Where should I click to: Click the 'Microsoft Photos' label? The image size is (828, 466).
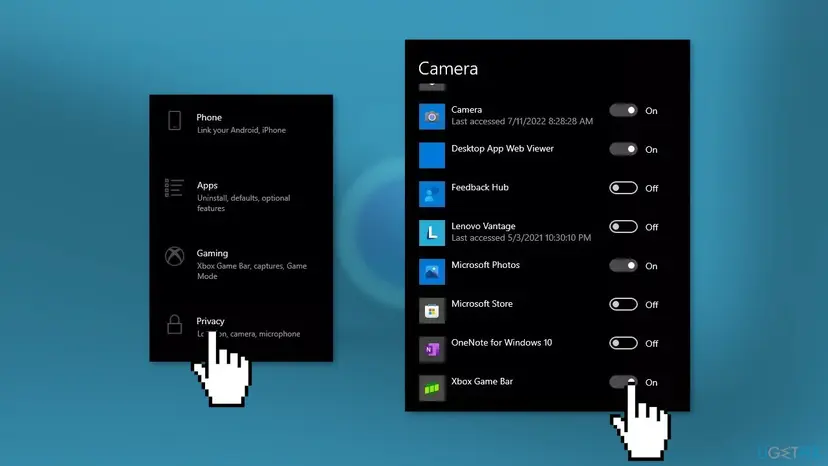click(x=485, y=265)
